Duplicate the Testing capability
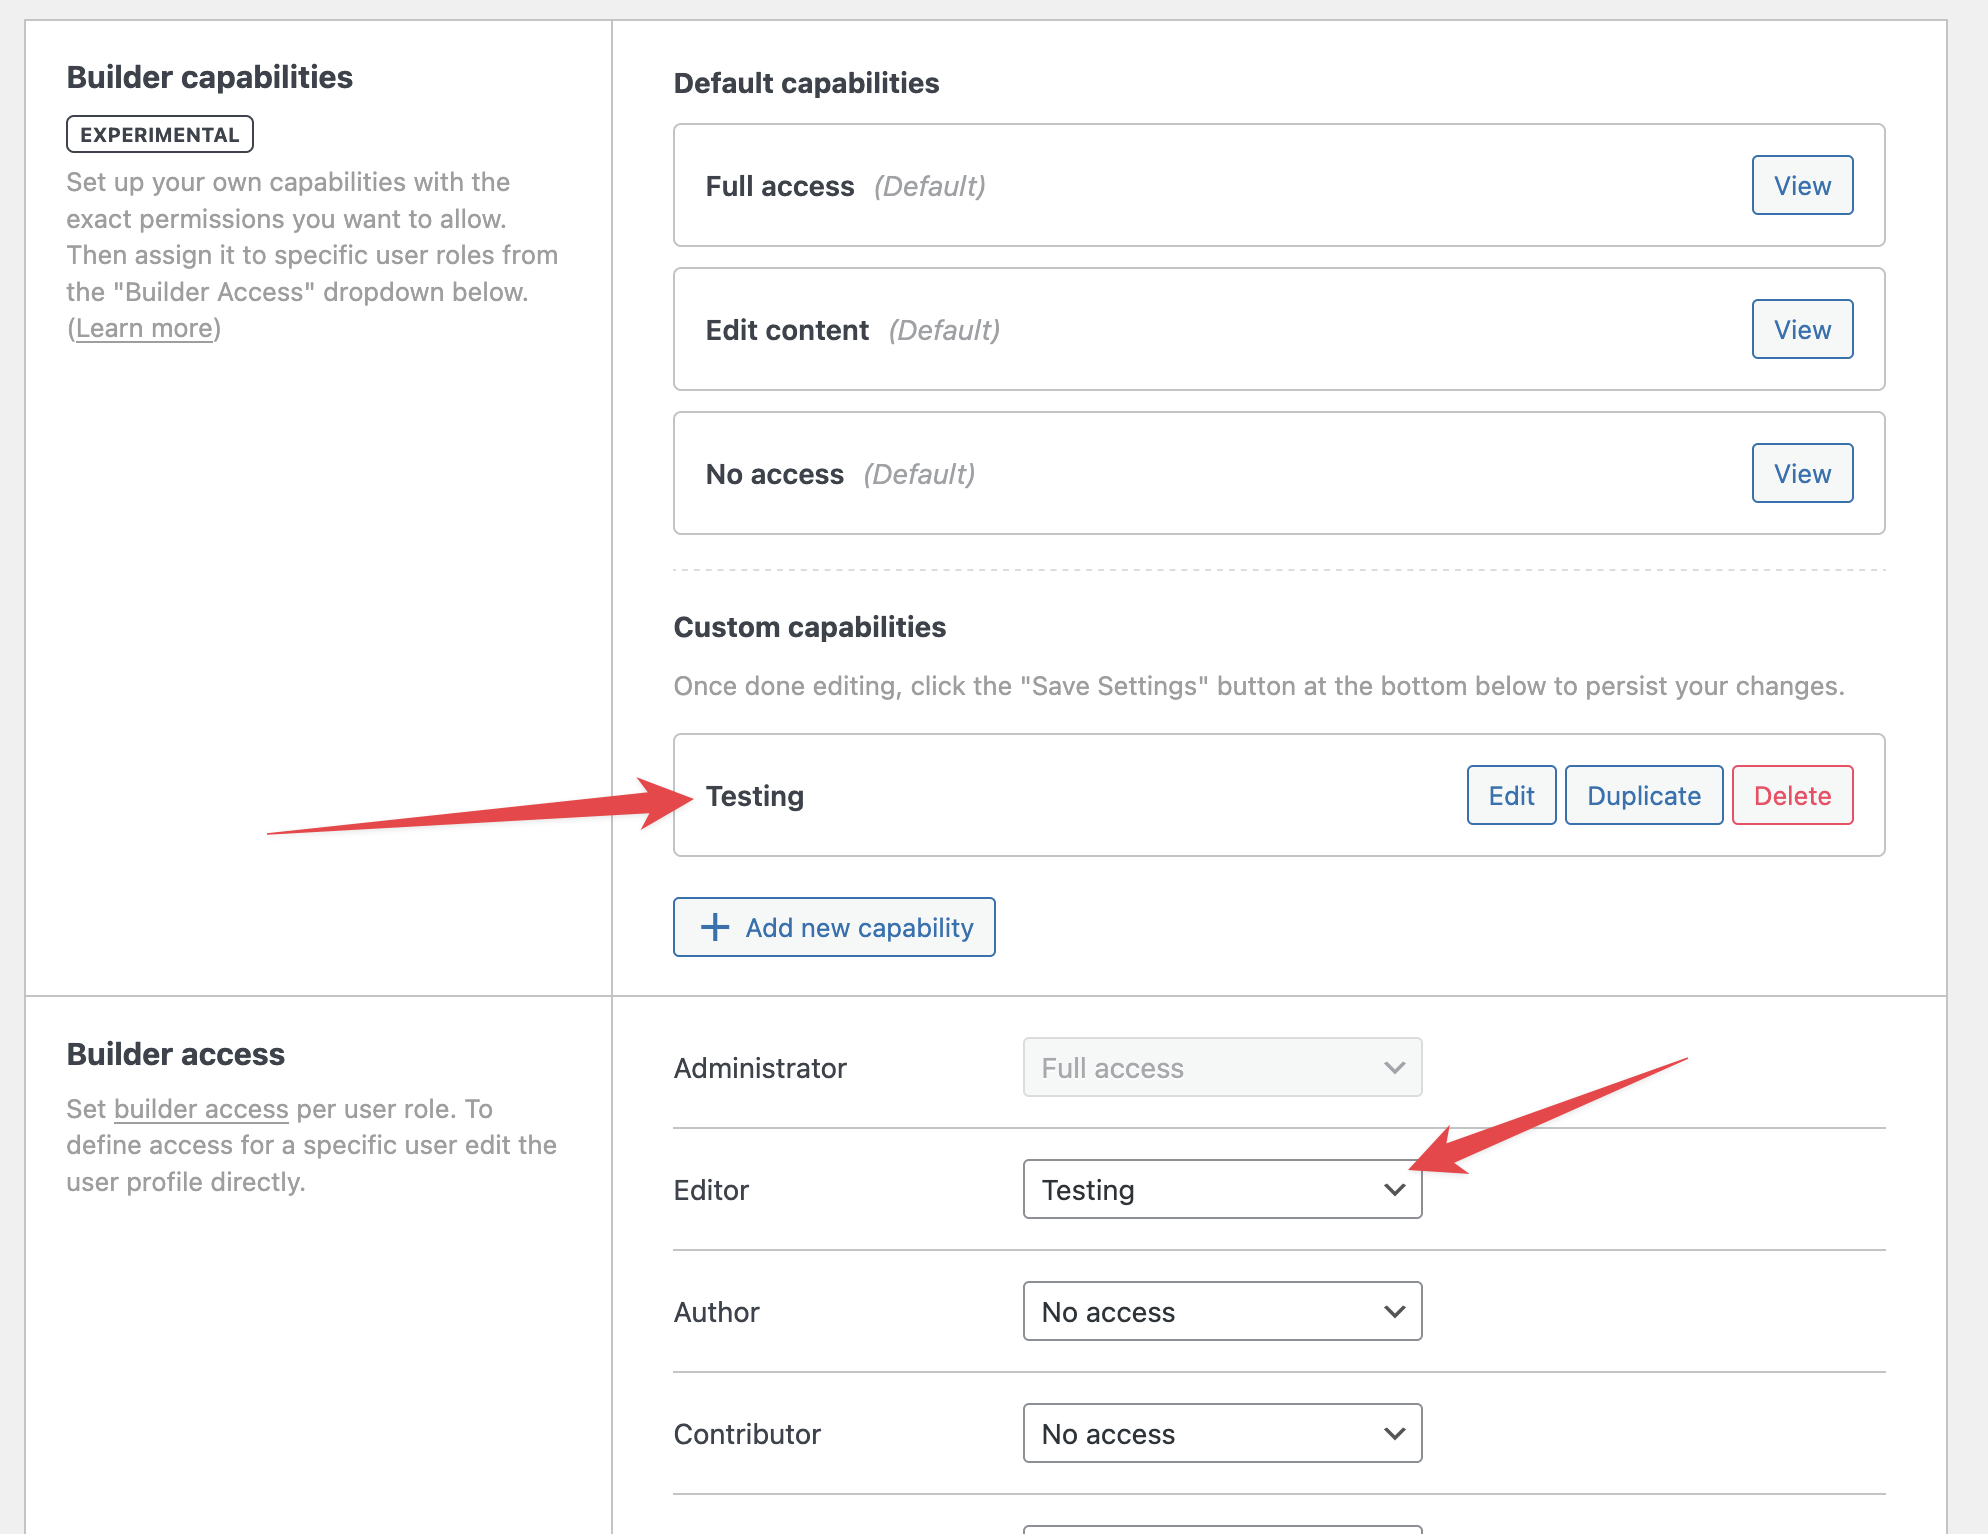The width and height of the screenshot is (1988, 1534). click(1643, 795)
